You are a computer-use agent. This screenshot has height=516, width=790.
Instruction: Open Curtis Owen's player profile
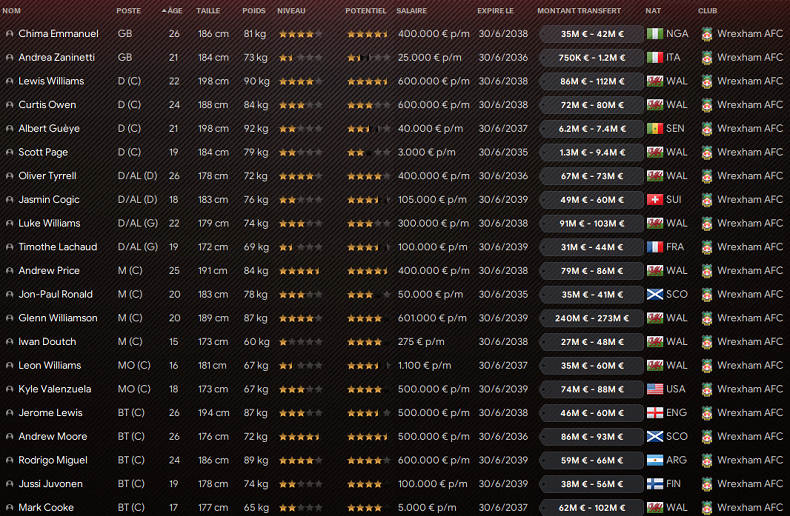48,105
